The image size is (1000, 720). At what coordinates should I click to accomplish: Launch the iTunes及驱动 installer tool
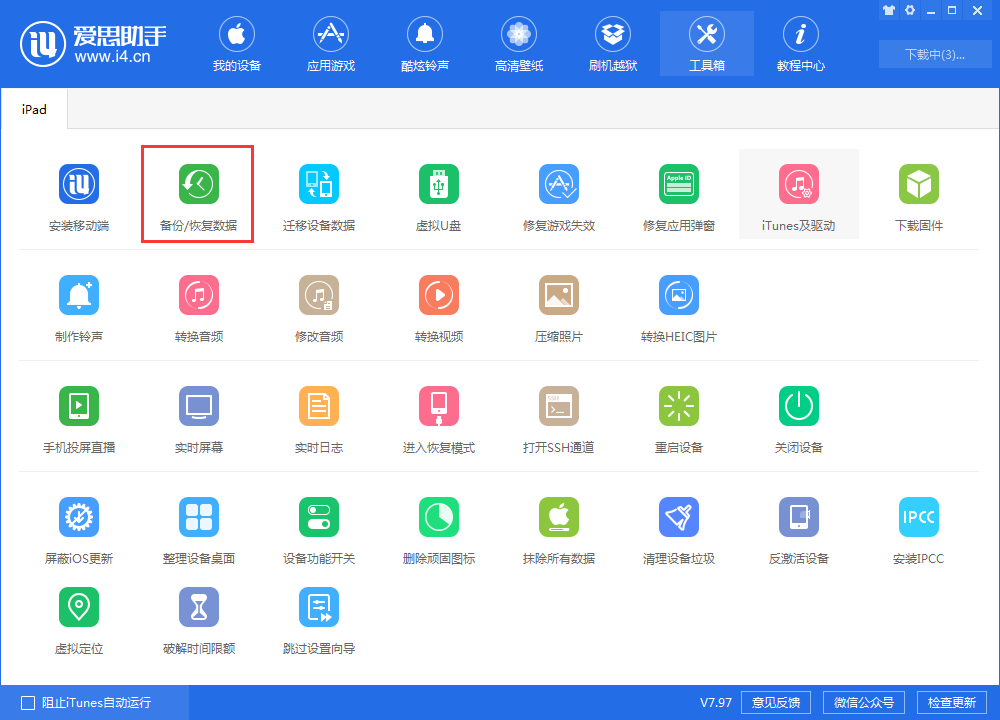[x=798, y=194]
